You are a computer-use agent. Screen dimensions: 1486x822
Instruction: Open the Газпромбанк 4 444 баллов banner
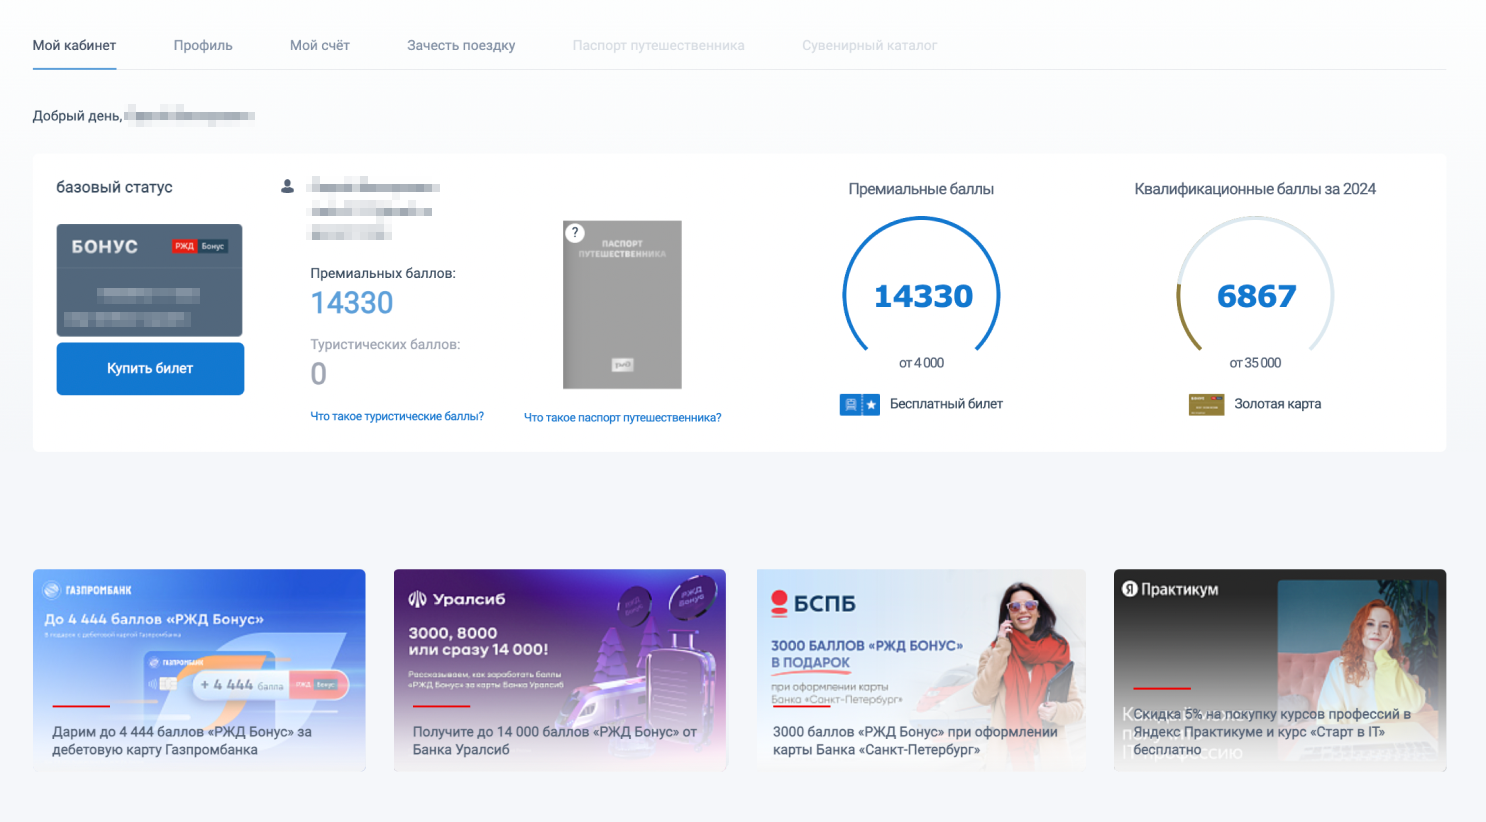199,670
